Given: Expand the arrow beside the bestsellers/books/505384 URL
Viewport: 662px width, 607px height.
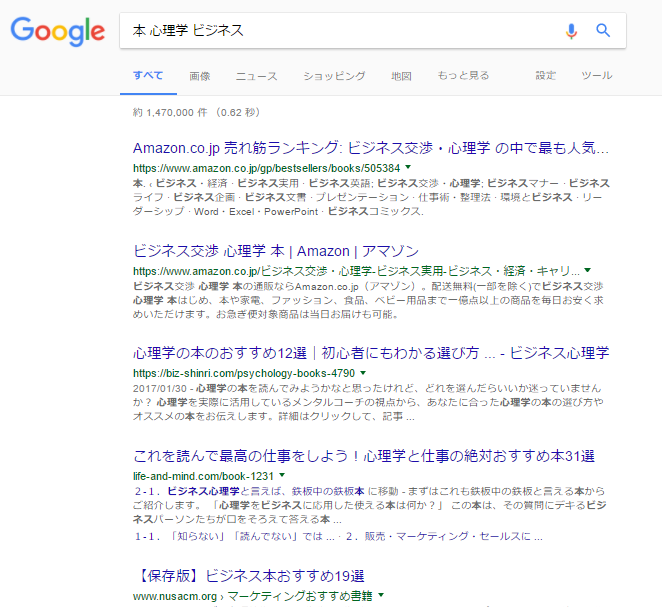Looking at the screenshot, I should pos(408,168).
